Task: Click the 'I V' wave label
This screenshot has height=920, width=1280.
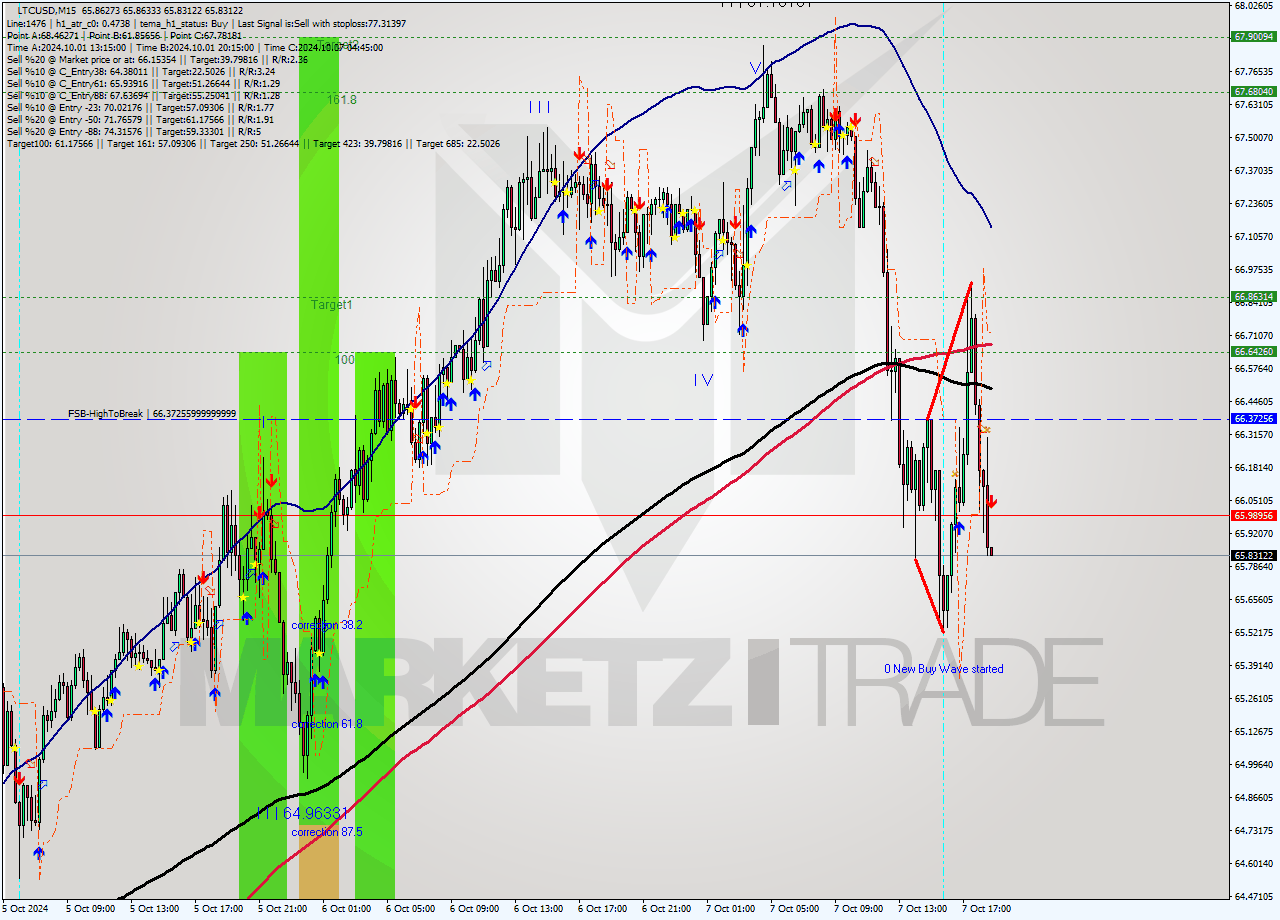Action: point(703,380)
